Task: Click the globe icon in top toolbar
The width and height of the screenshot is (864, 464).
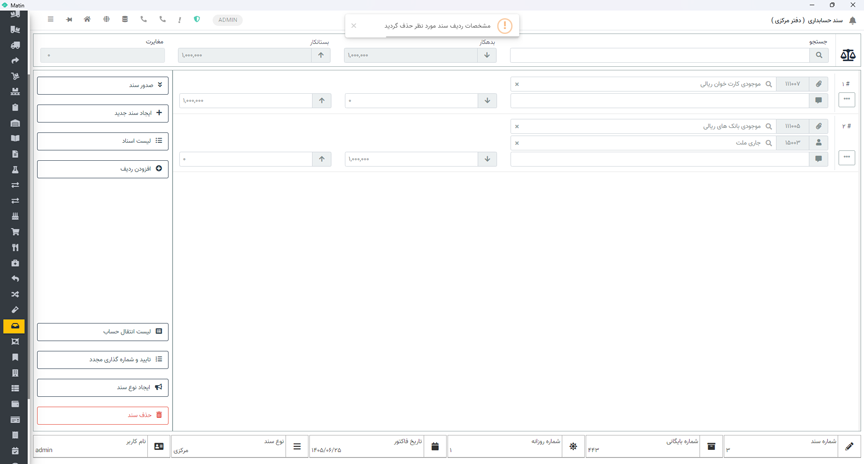Action: 106,19
